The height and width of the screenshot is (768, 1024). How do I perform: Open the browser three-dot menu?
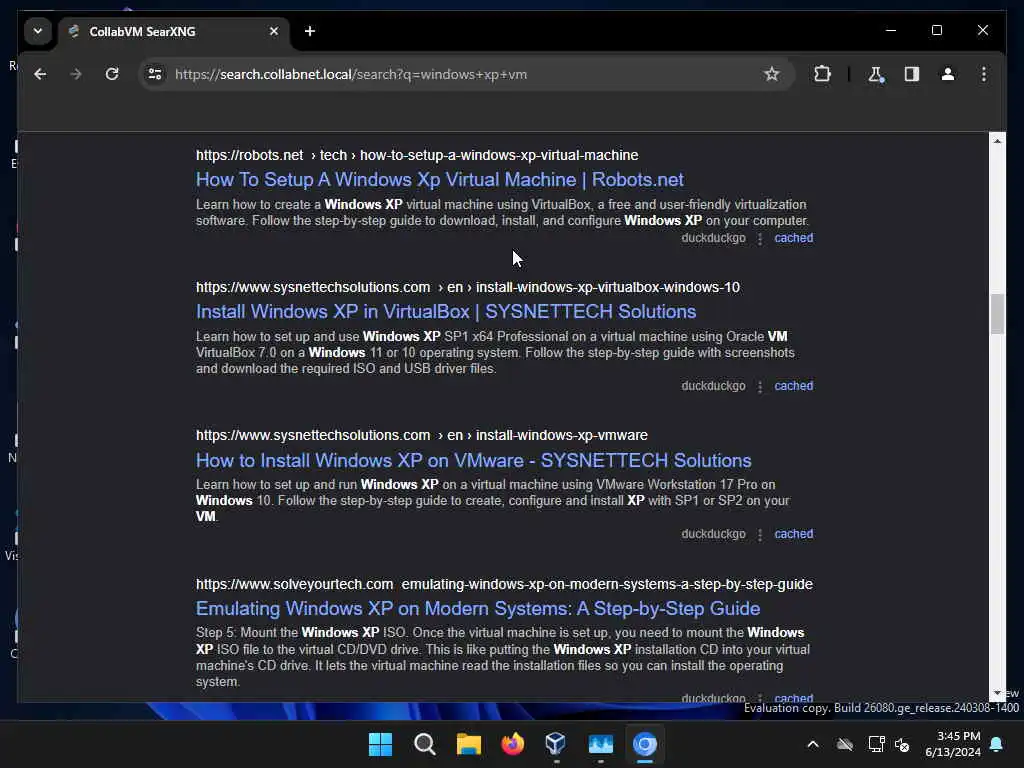984,74
